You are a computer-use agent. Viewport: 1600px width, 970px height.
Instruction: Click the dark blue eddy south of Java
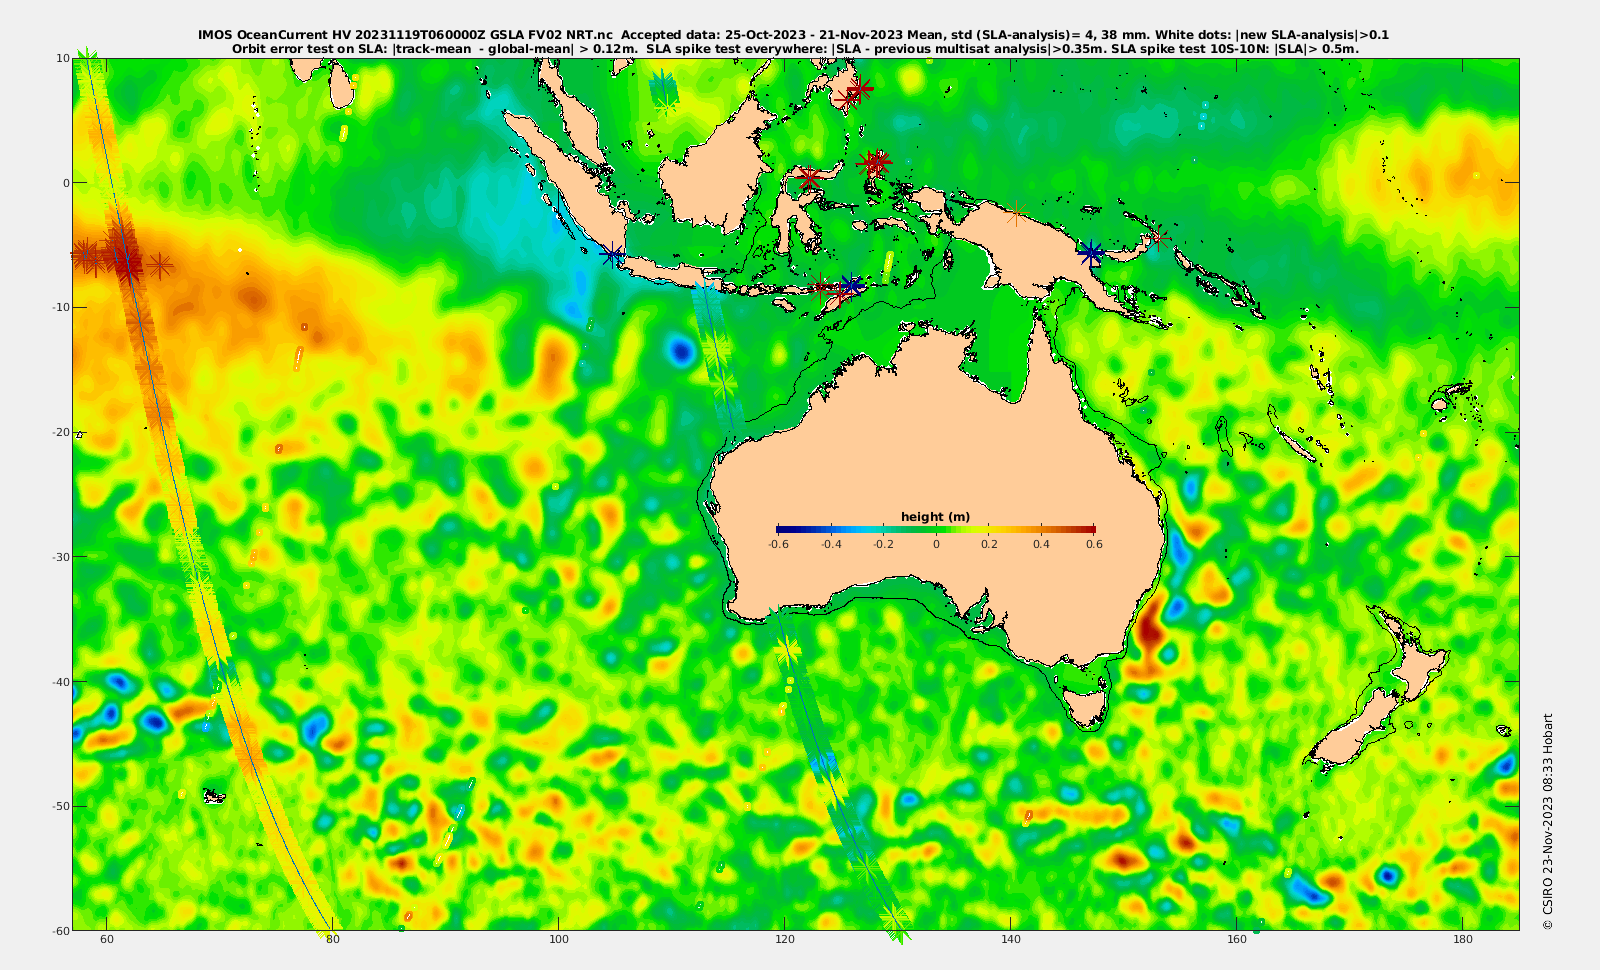coord(682,351)
